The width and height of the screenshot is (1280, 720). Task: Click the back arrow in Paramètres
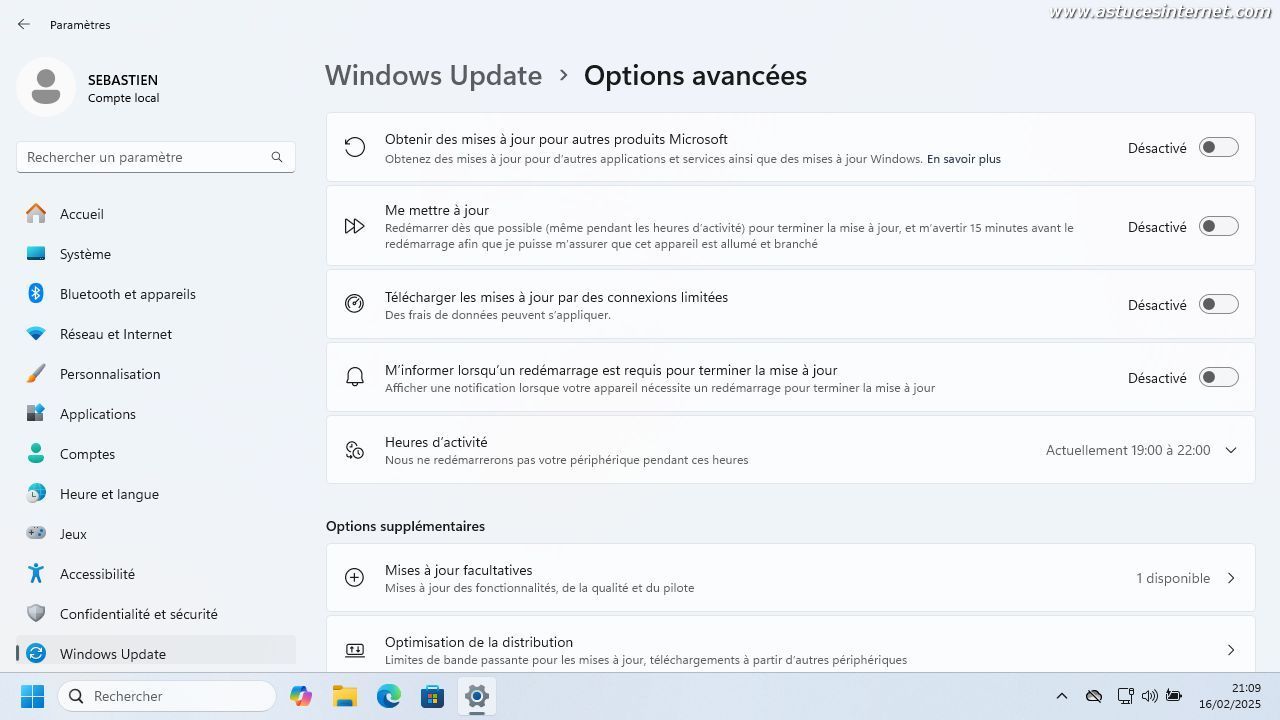(x=24, y=24)
